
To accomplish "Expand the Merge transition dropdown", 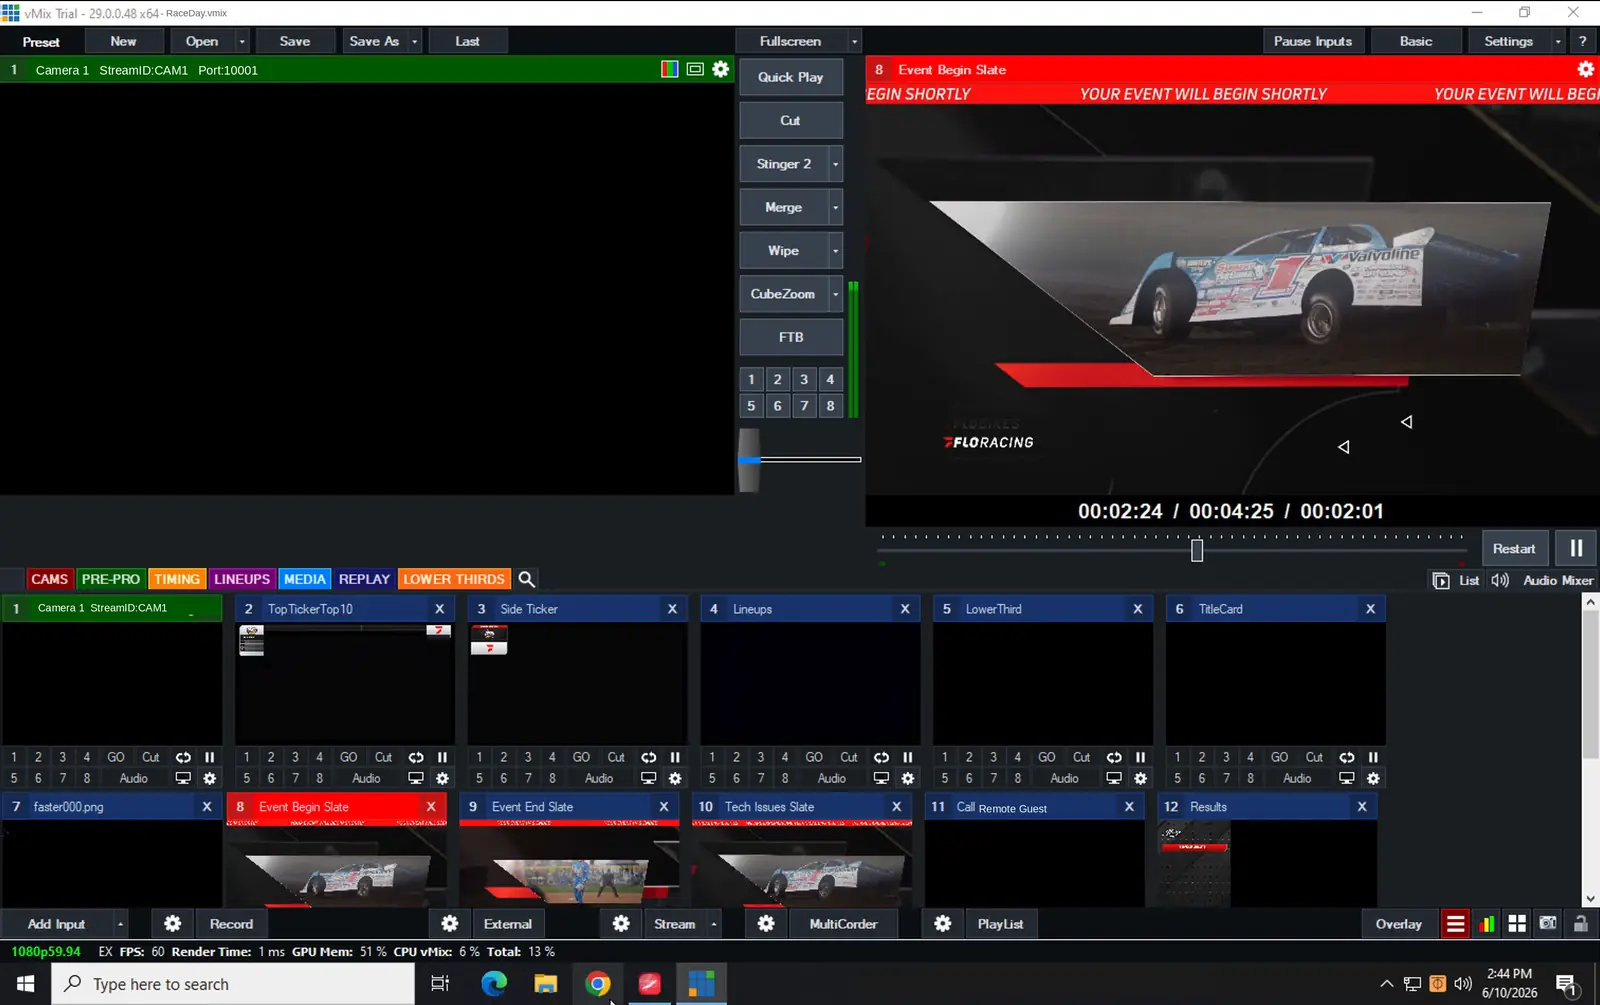I will [836, 207].
